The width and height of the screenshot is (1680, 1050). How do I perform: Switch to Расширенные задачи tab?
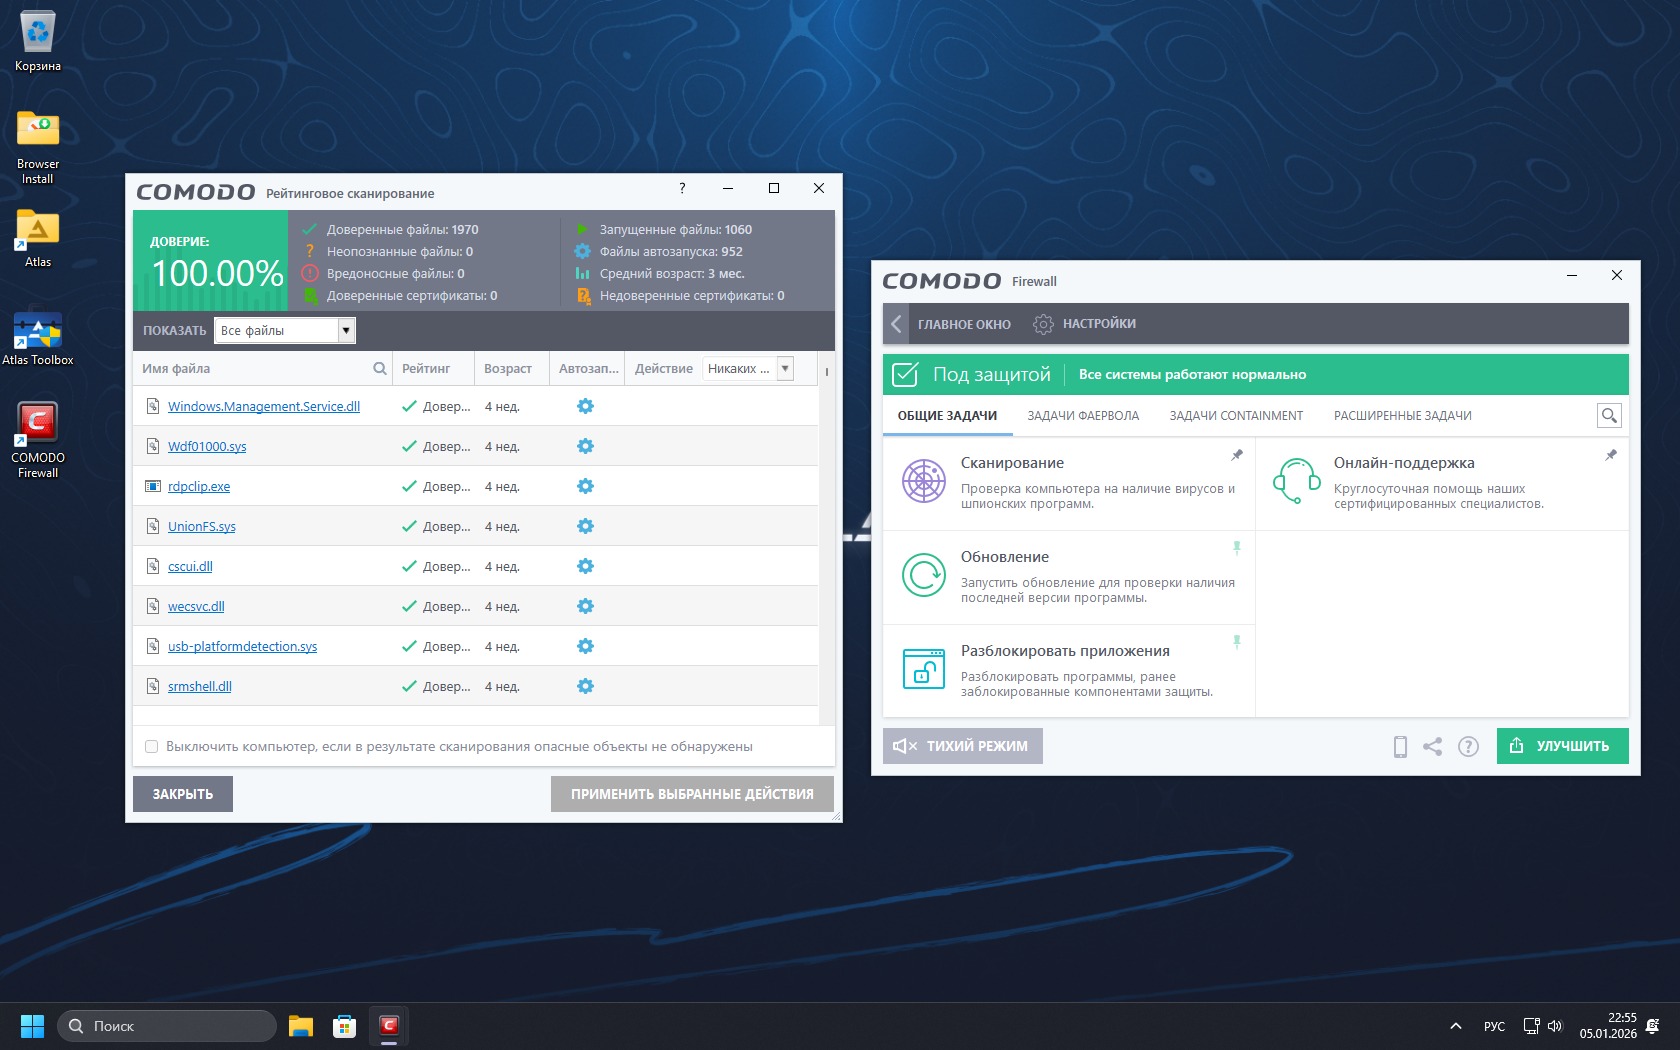pyautogui.click(x=1402, y=416)
